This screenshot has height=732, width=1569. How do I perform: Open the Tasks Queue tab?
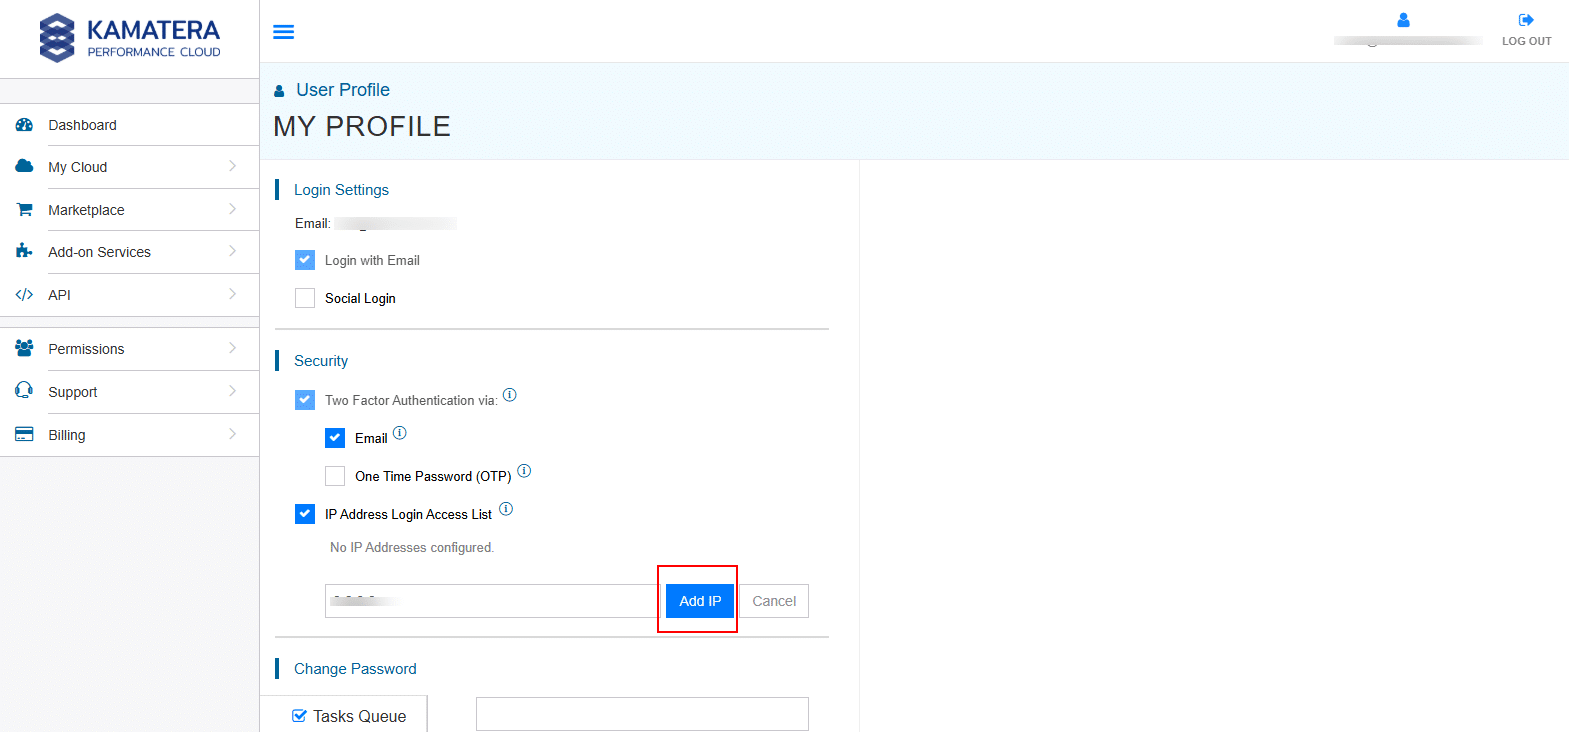click(349, 716)
